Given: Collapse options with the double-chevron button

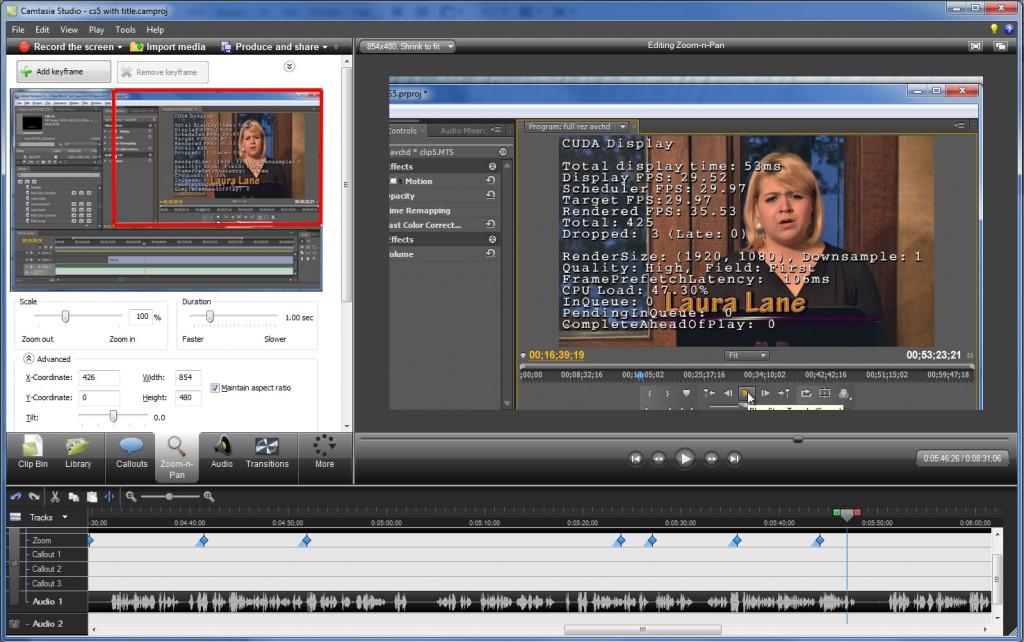Looking at the screenshot, I should [289, 67].
